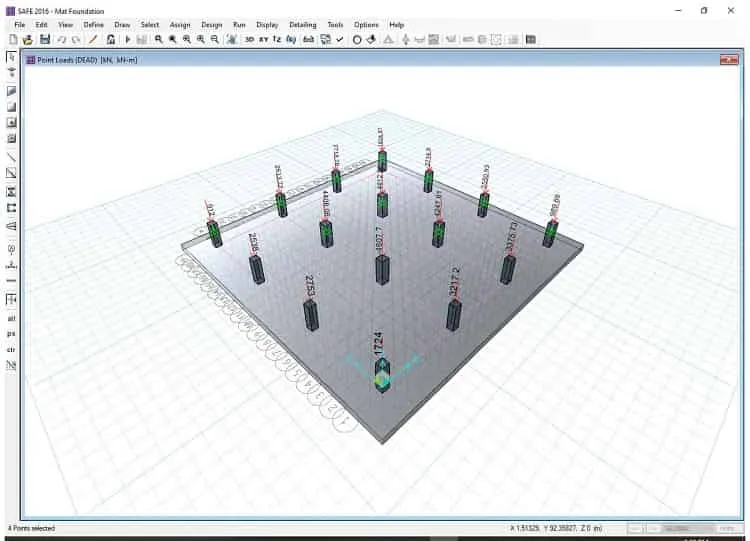Click the rubber band zoom magnifier icon

pos(158,39)
